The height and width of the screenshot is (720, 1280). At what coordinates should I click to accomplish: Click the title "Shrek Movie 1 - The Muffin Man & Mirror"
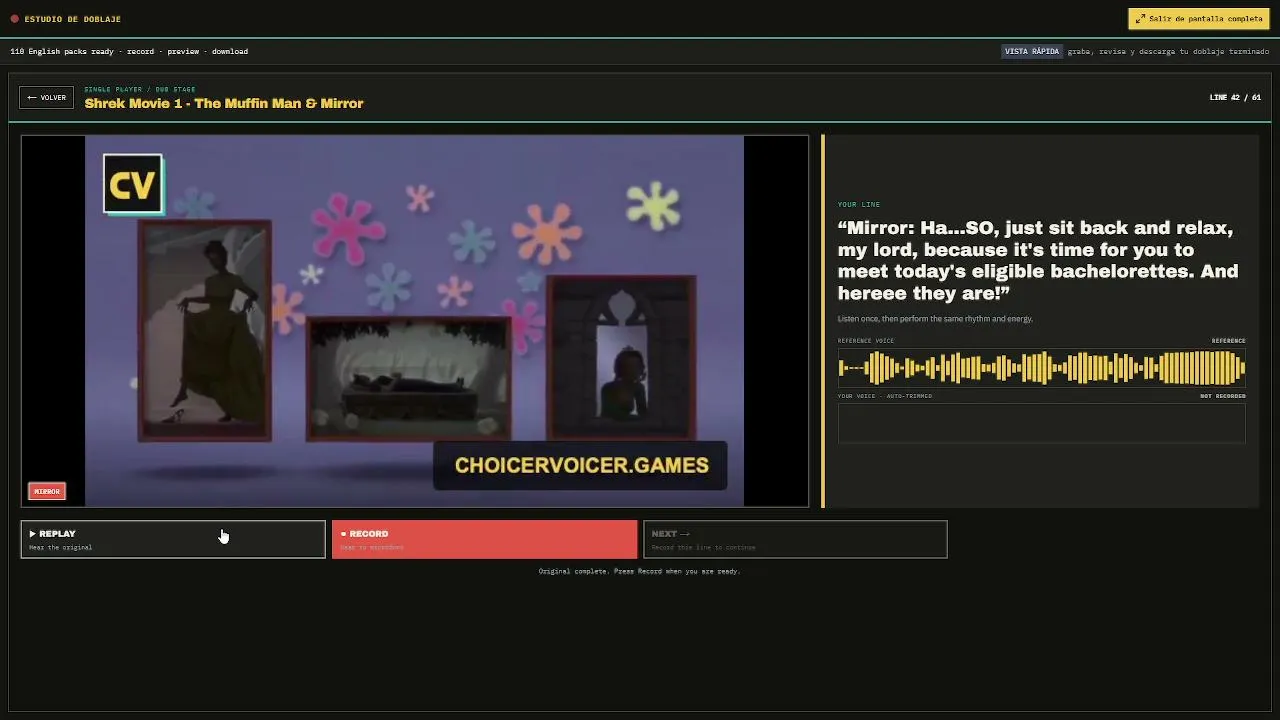pos(224,103)
